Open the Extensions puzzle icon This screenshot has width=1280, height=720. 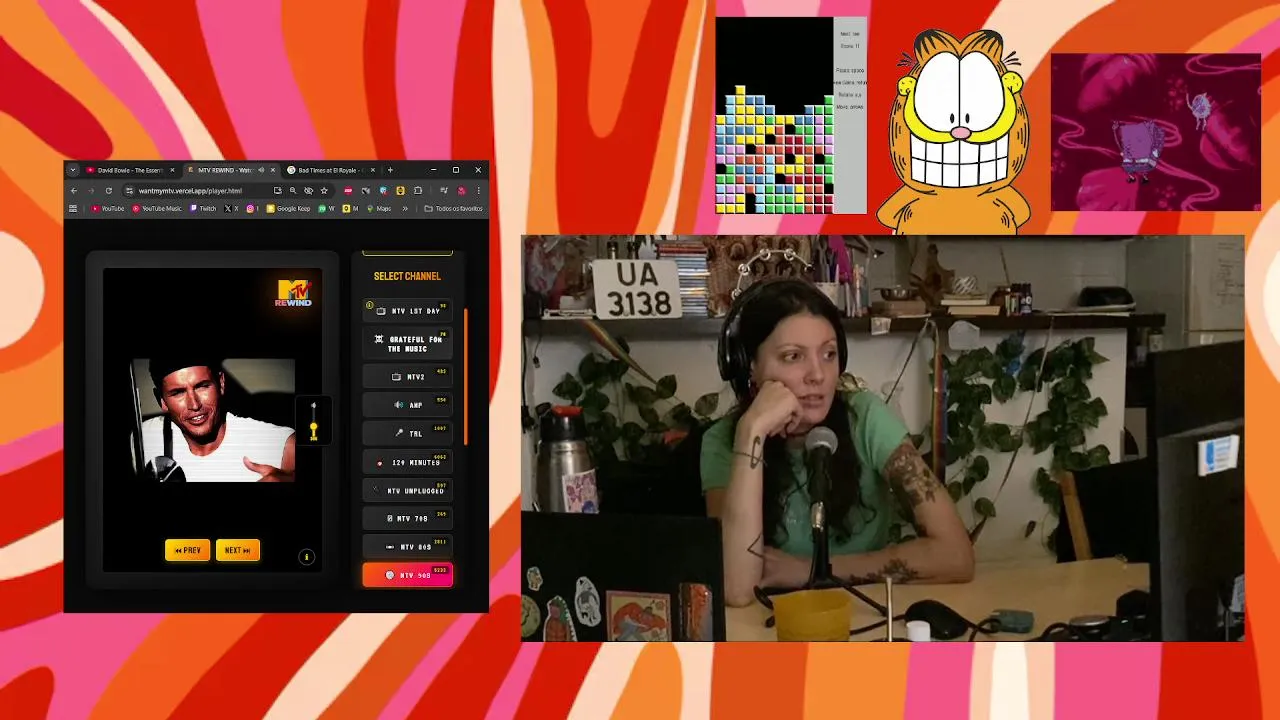[x=417, y=191]
